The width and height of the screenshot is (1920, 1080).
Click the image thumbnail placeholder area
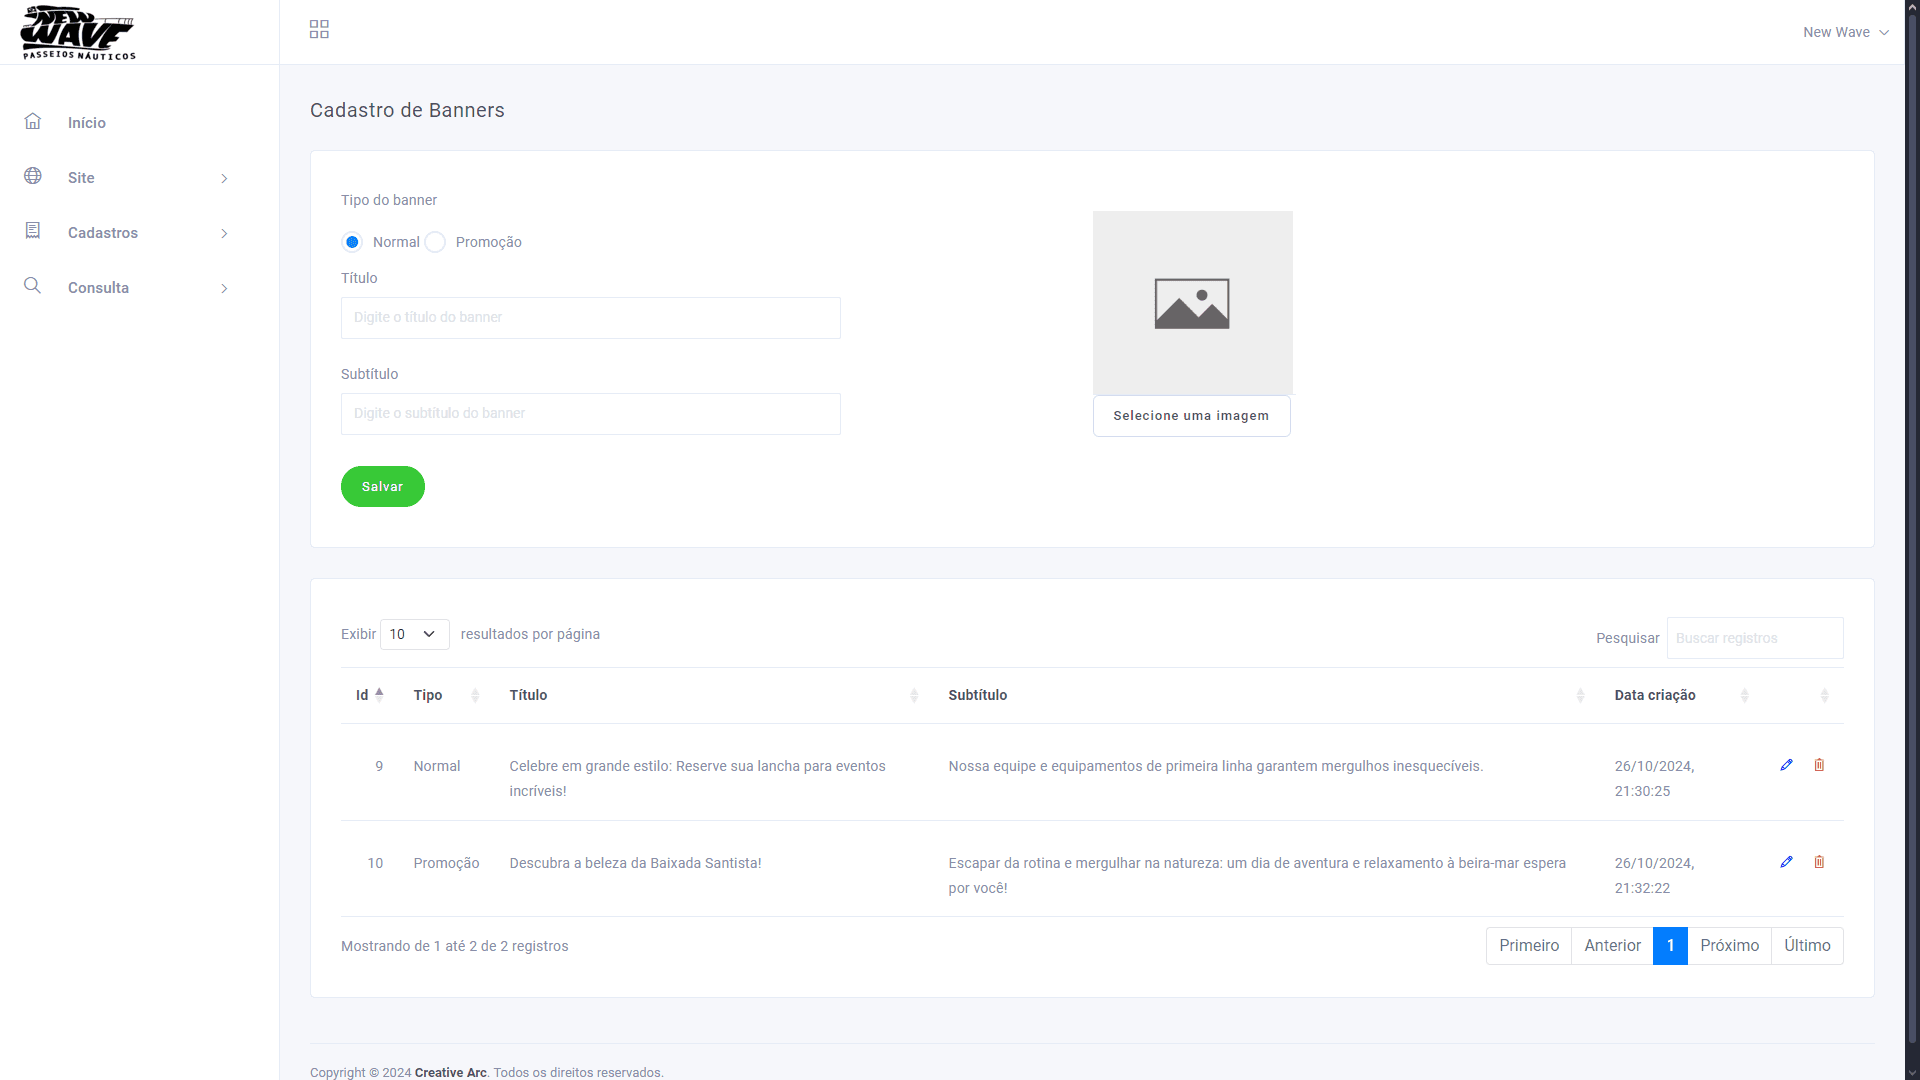click(1192, 303)
